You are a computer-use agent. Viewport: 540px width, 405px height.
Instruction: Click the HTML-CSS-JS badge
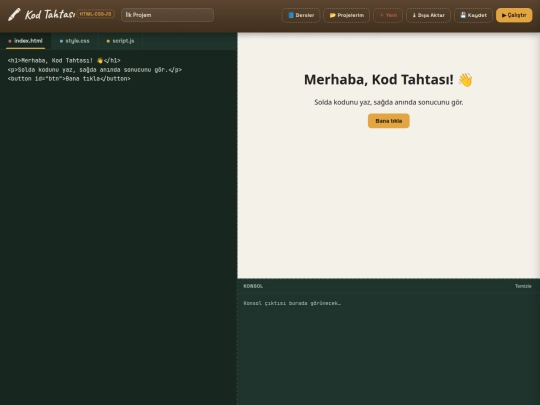[x=96, y=14]
